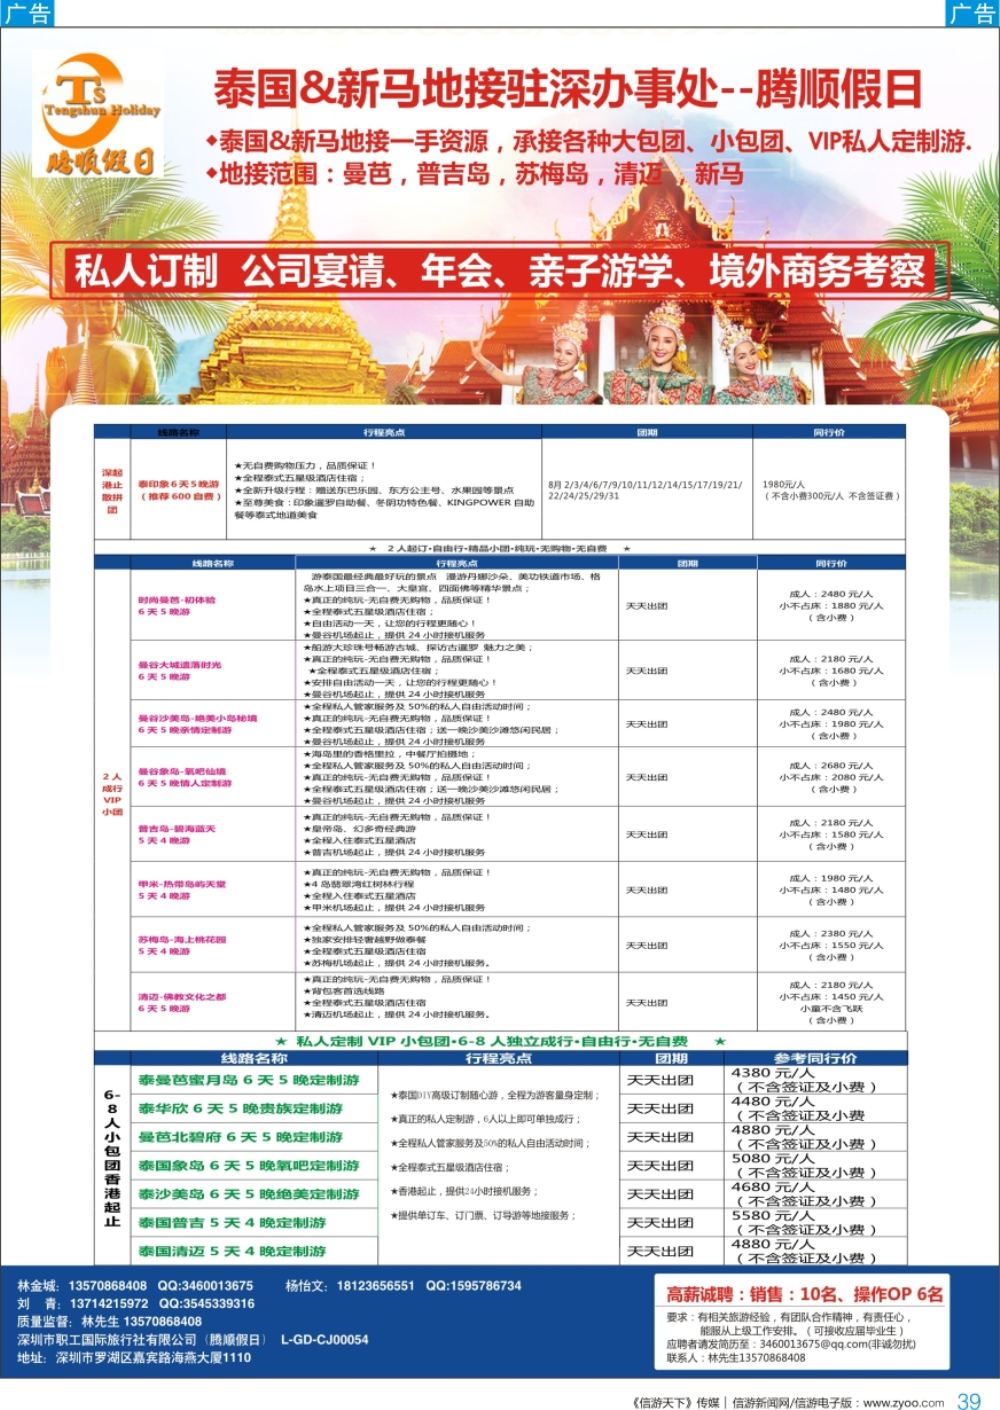
Task: Select headline 泰国&新马地接驻深办事处--腾顺假日
Action: tap(567, 89)
